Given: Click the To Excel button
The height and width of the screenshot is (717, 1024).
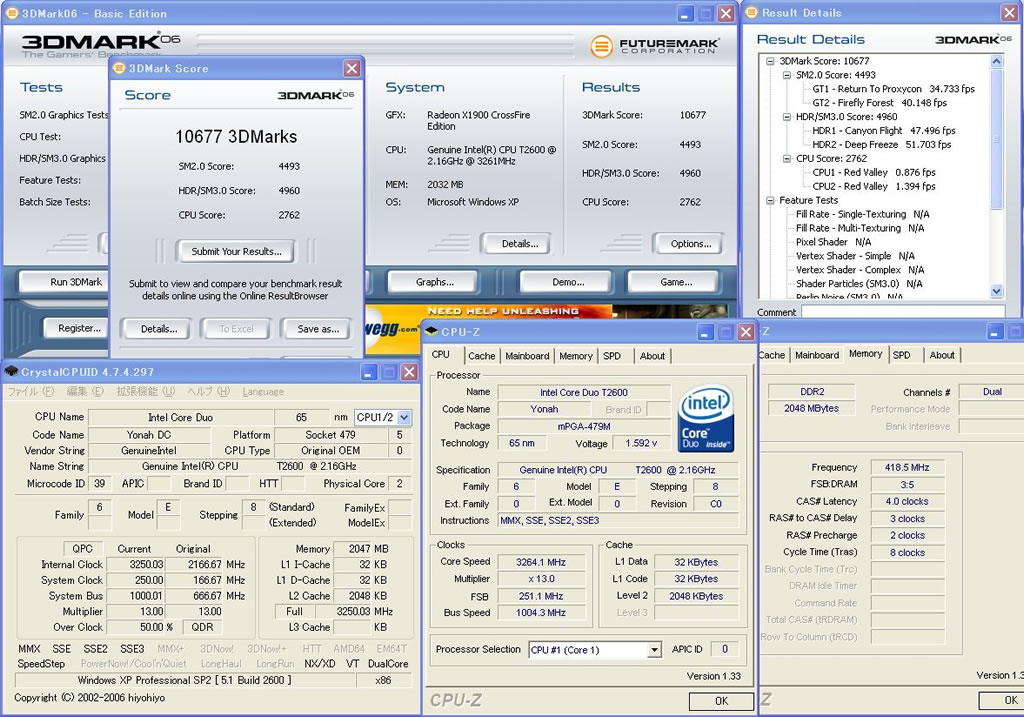Looking at the screenshot, I should [236, 329].
